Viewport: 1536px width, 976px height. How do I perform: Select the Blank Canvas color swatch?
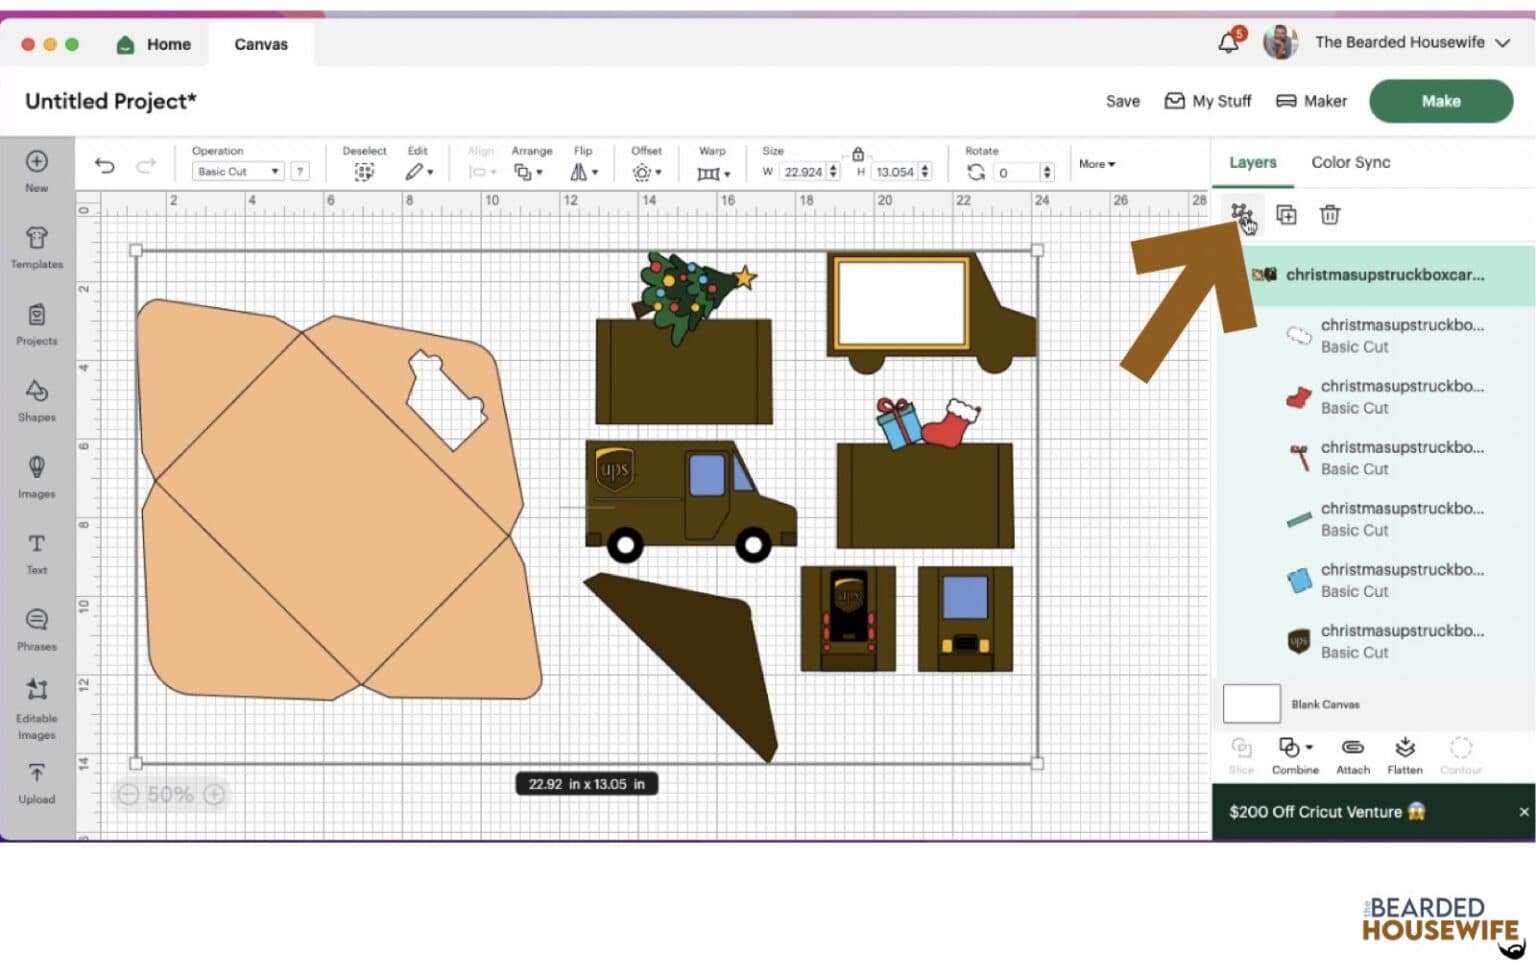coord(1251,704)
